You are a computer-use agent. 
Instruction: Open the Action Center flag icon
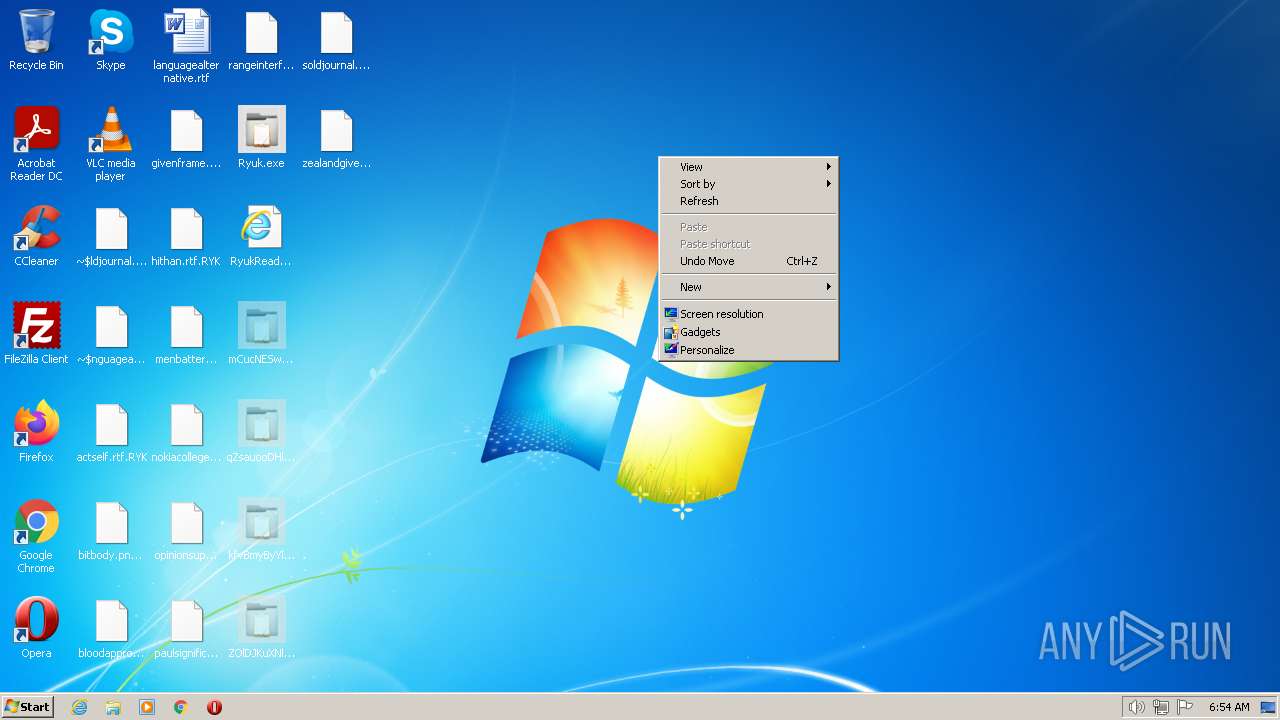(x=1186, y=707)
